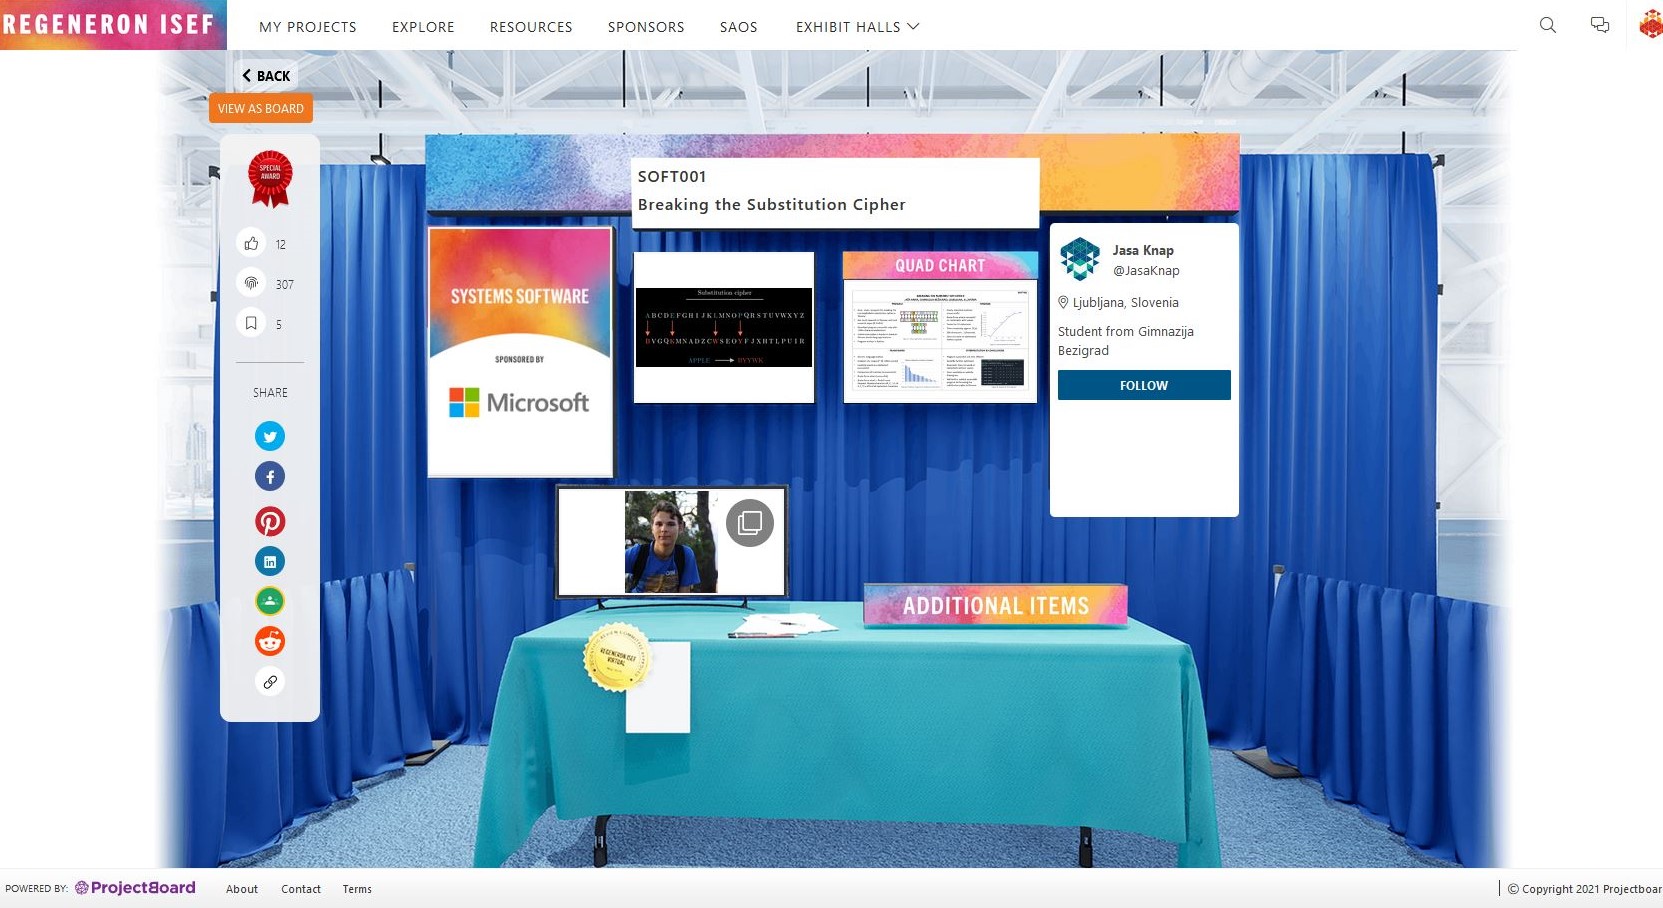Go back with the Back button
Viewport: 1663px width, 908px height.
(x=266, y=76)
